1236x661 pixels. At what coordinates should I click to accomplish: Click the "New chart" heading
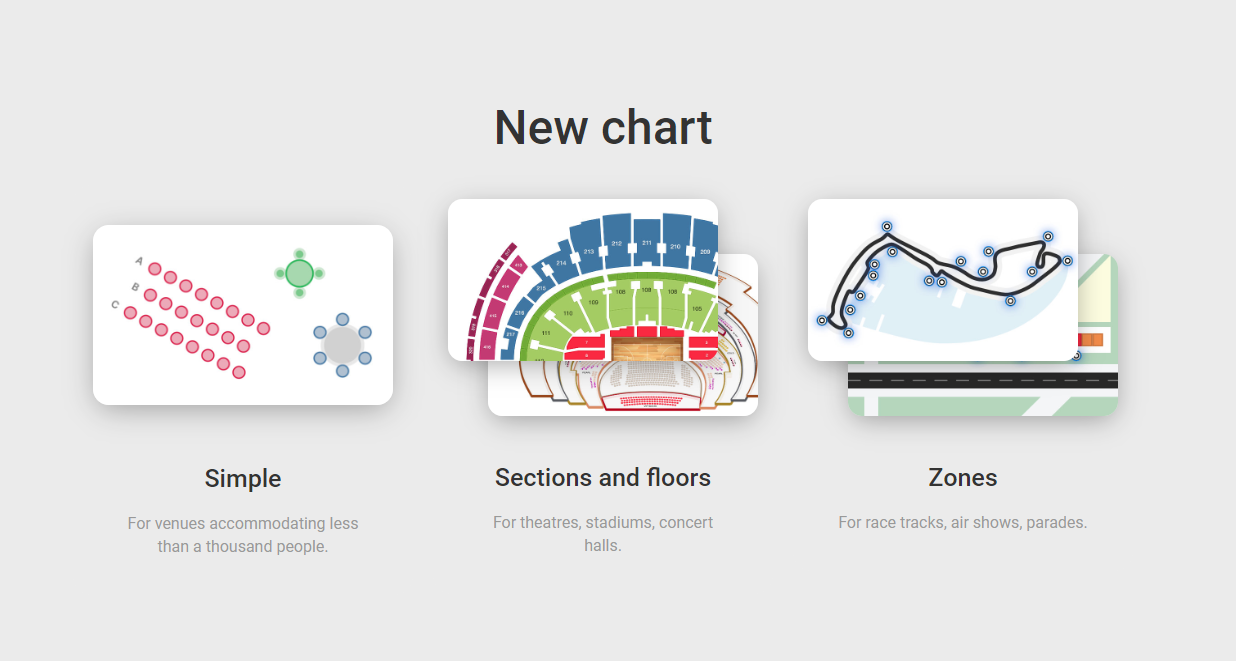(x=603, y=128)
